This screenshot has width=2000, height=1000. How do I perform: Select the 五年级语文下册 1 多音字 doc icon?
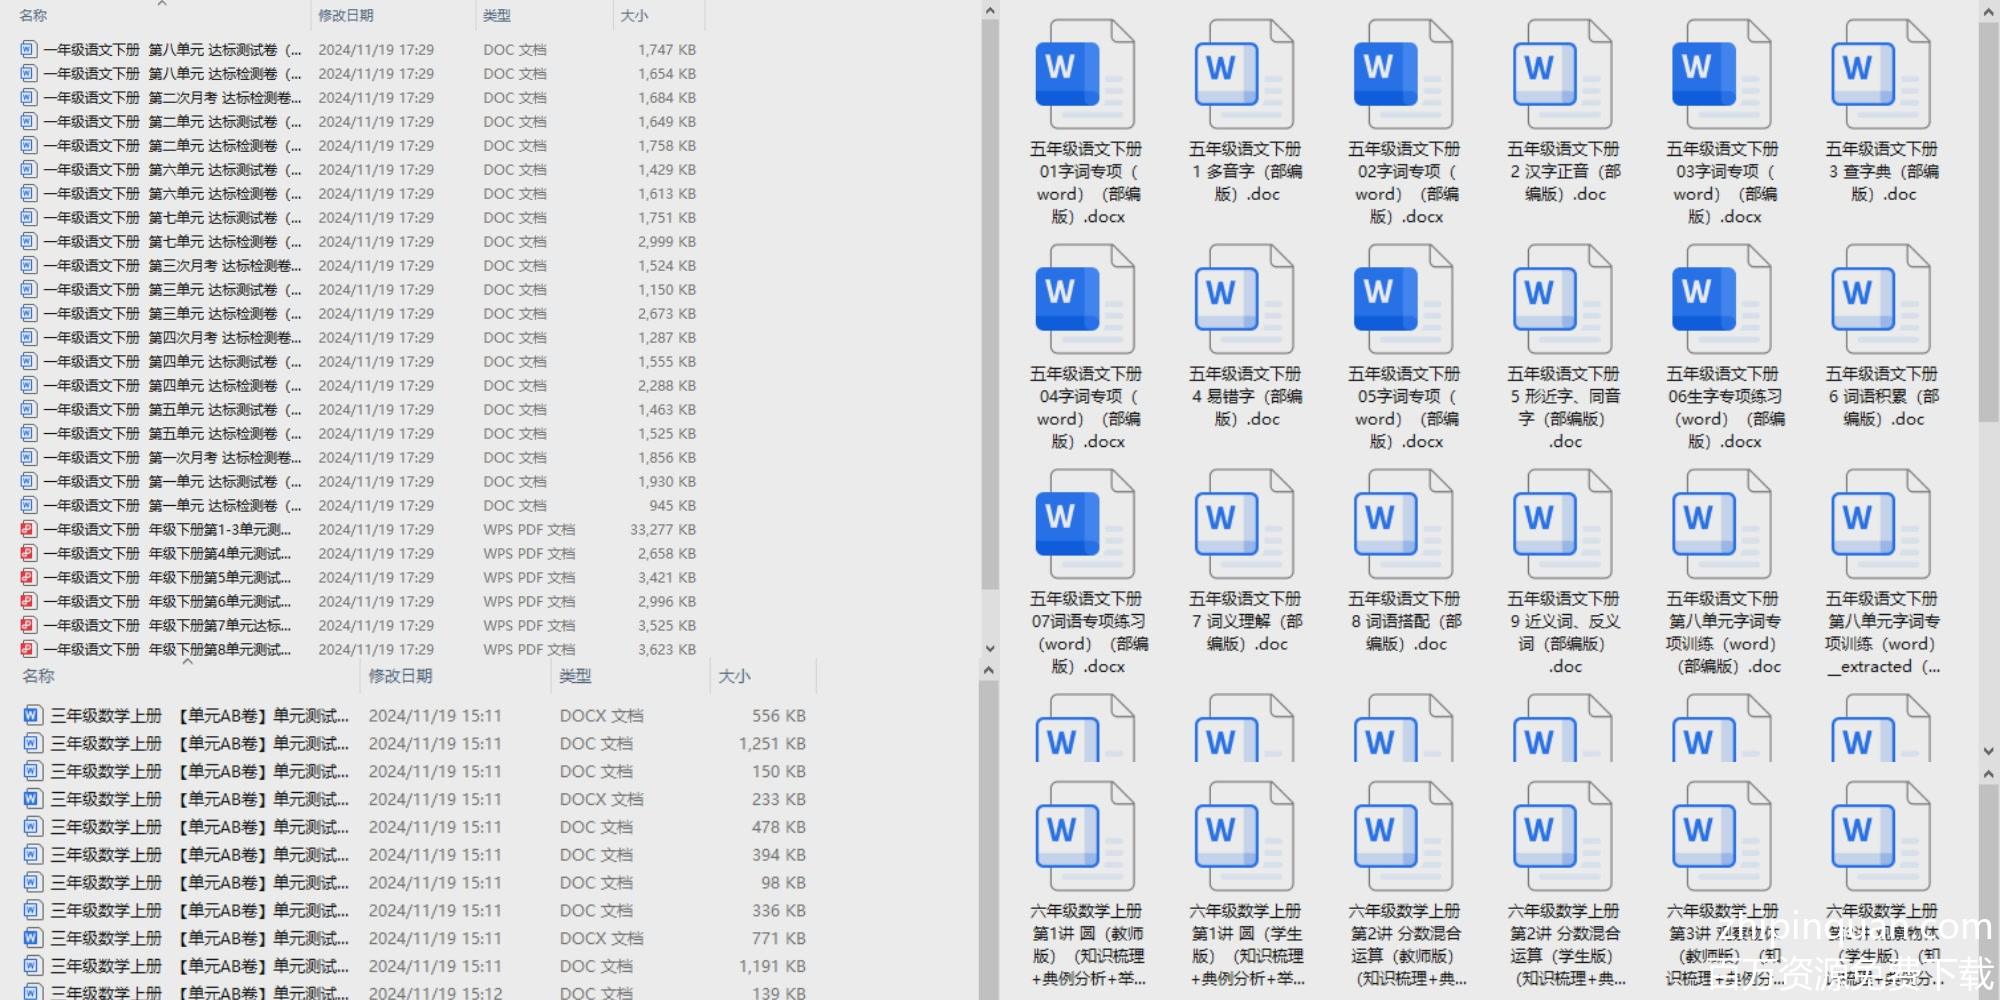coord(1243,75)
